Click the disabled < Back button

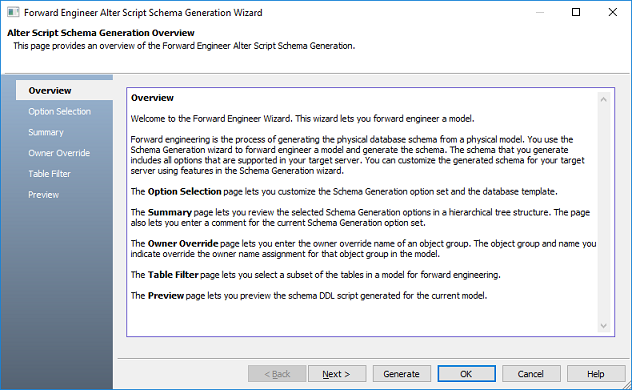pos(277,374)
